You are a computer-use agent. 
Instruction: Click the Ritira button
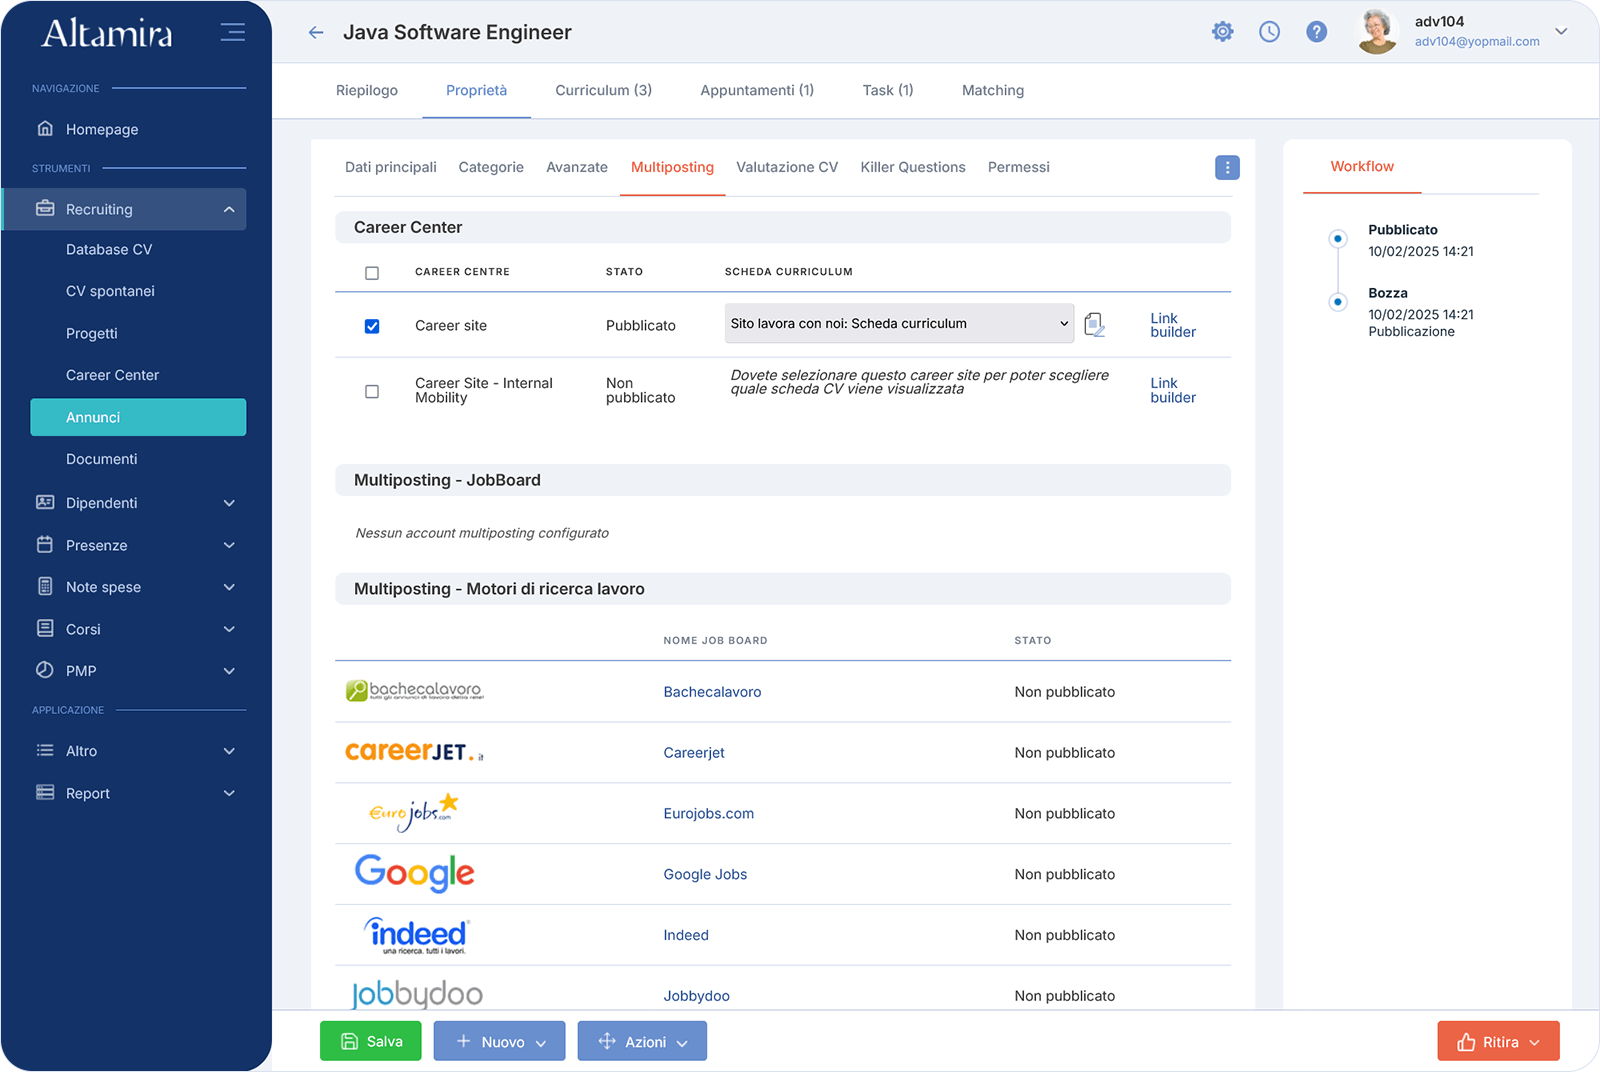pos(1497,1041)
